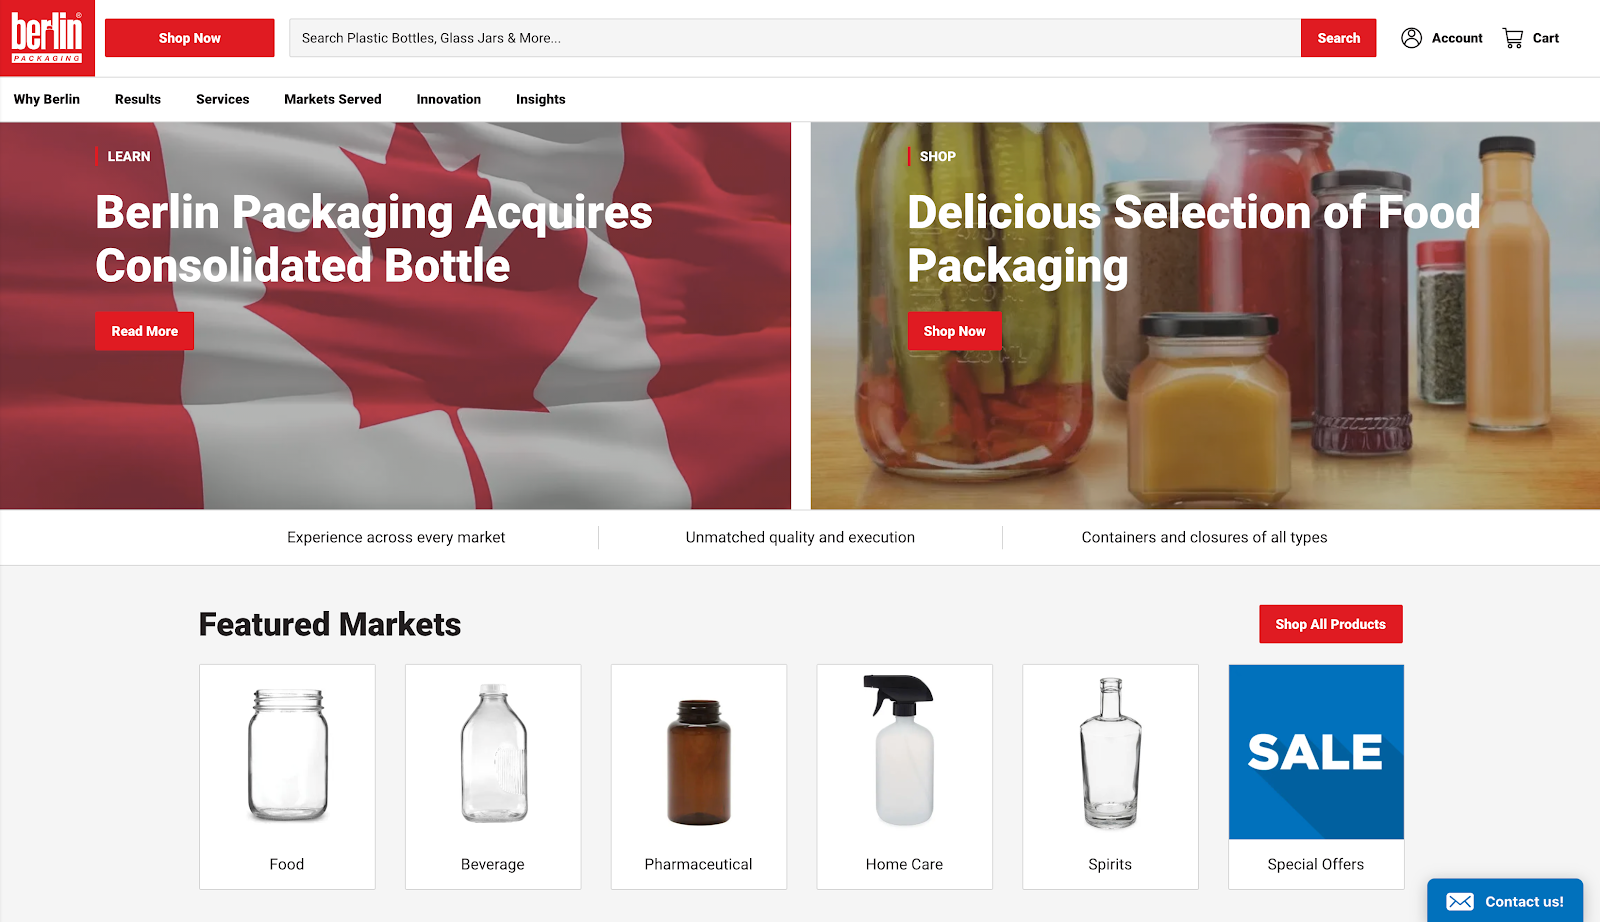Viewport: 1600px width, 922px height.
Task: Open the Special Offers SALE tile
Action: (1316, 751)
